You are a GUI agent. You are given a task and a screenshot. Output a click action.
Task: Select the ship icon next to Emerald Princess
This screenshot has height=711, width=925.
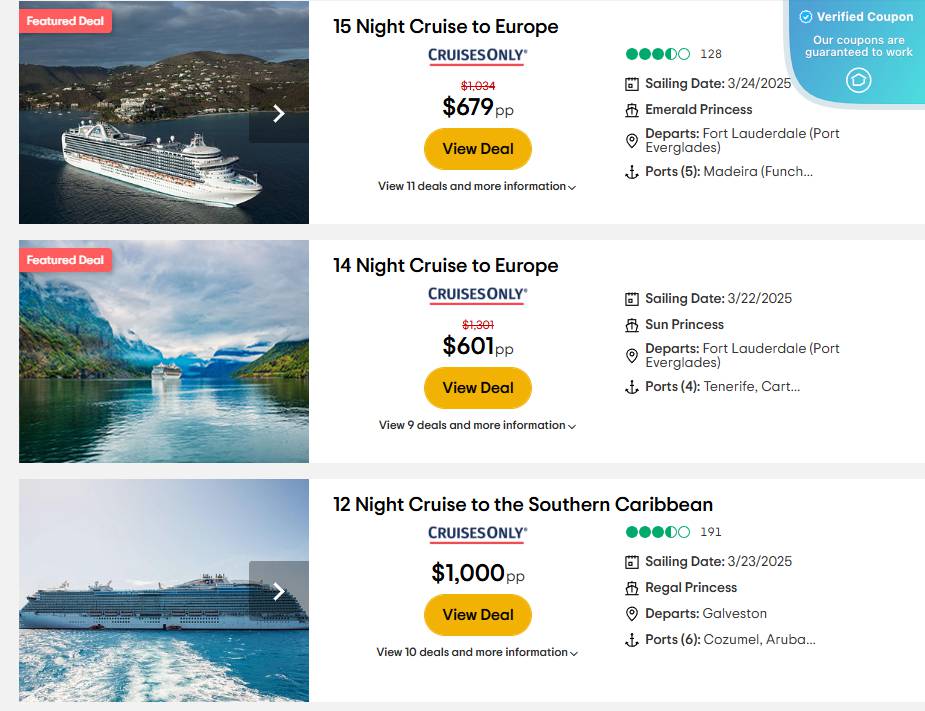tap(631, 109)
